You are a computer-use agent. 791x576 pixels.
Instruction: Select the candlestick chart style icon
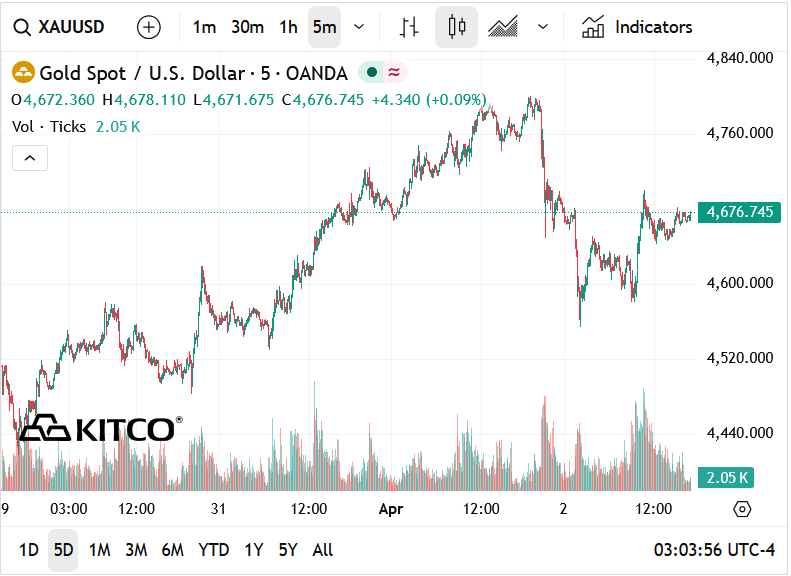tap(457, 27)
